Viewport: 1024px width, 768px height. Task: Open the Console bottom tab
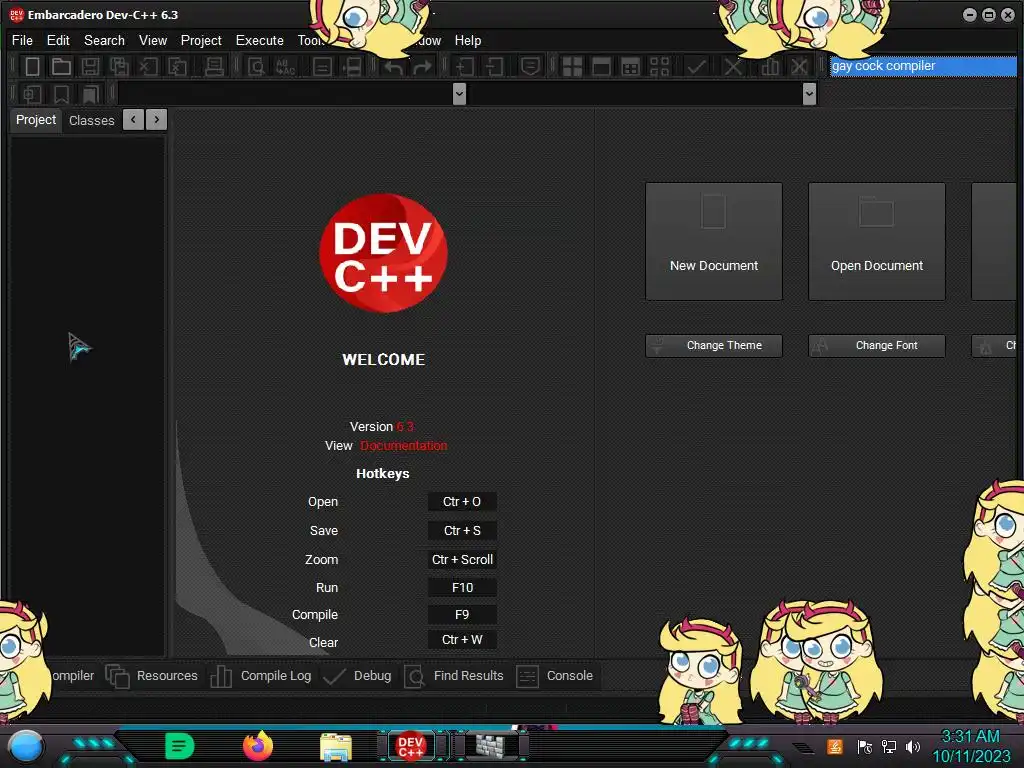click(x=555, y=676)
